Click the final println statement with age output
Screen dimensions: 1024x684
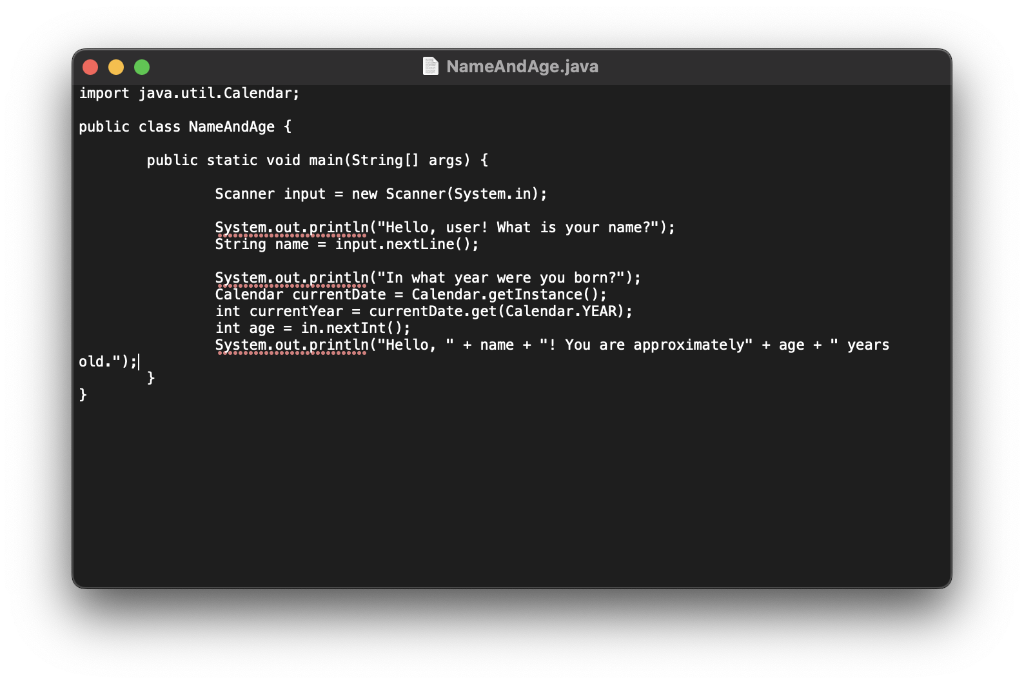[290, 344]
